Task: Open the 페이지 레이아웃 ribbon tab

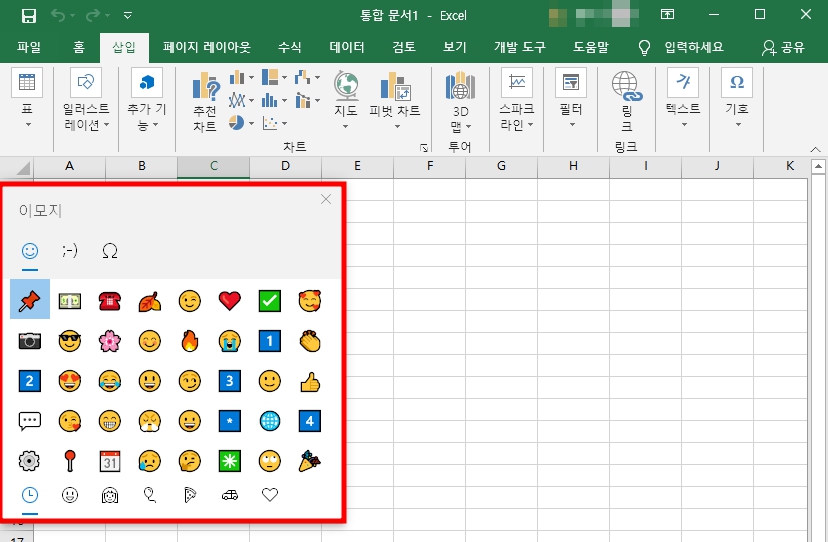Action: point(206,48)
